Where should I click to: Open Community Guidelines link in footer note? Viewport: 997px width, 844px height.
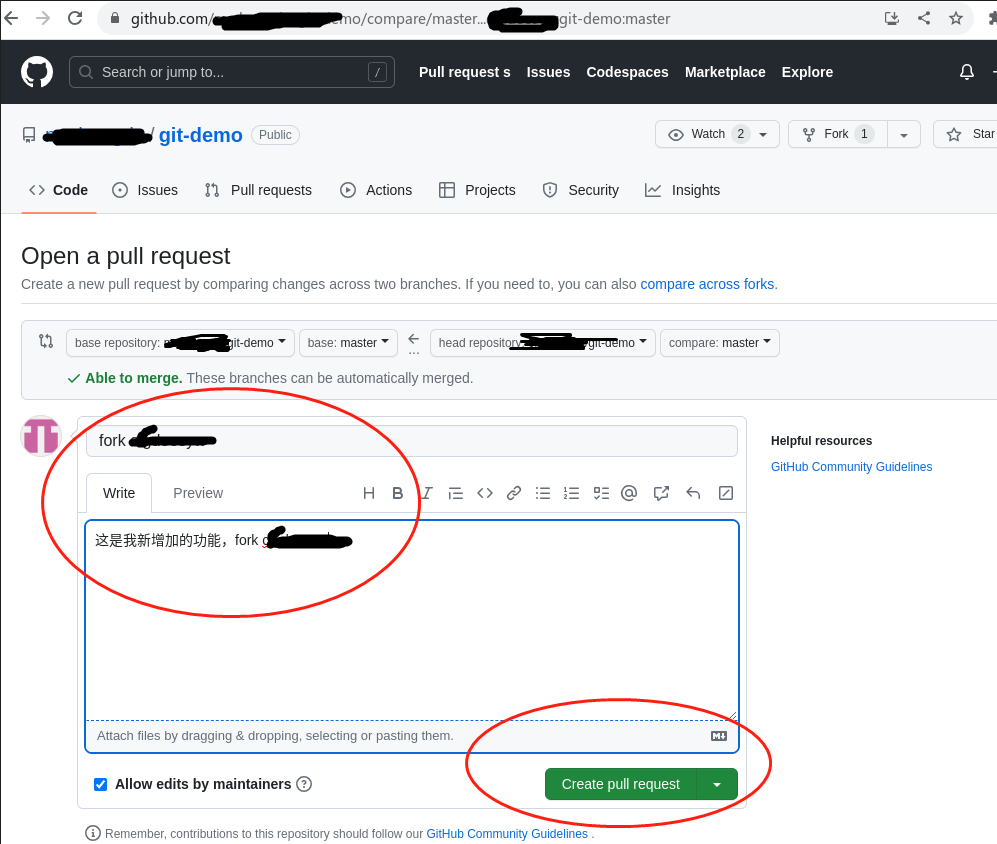(x=507, y=833)
